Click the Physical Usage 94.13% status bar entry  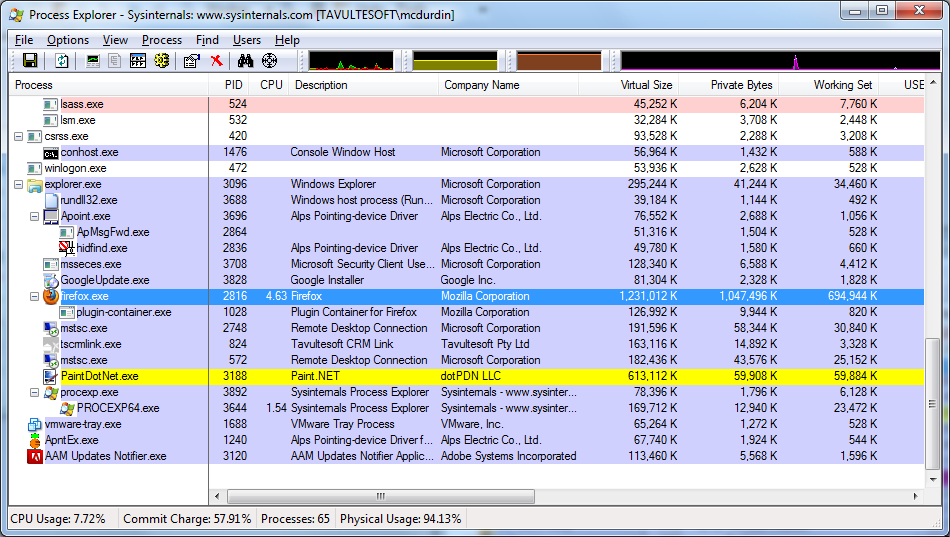click(400, 519)
